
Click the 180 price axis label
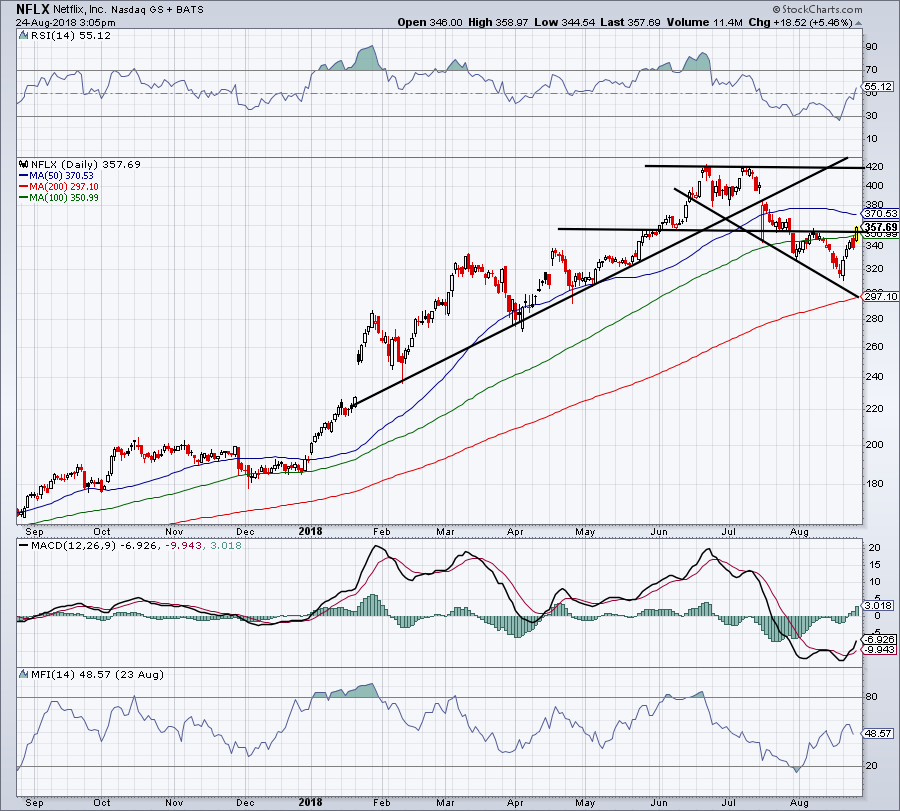pos(875,483)
